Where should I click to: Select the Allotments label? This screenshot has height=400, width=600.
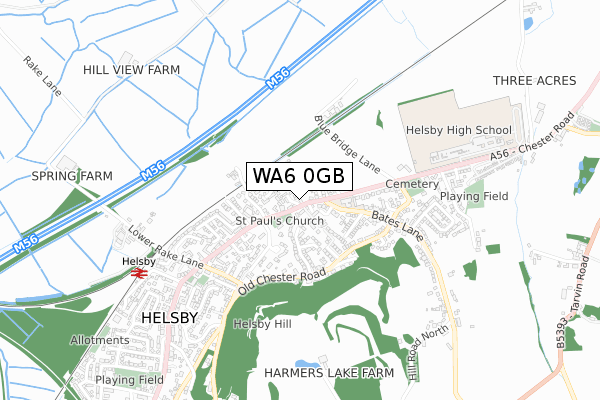click(x=100, y=340)
